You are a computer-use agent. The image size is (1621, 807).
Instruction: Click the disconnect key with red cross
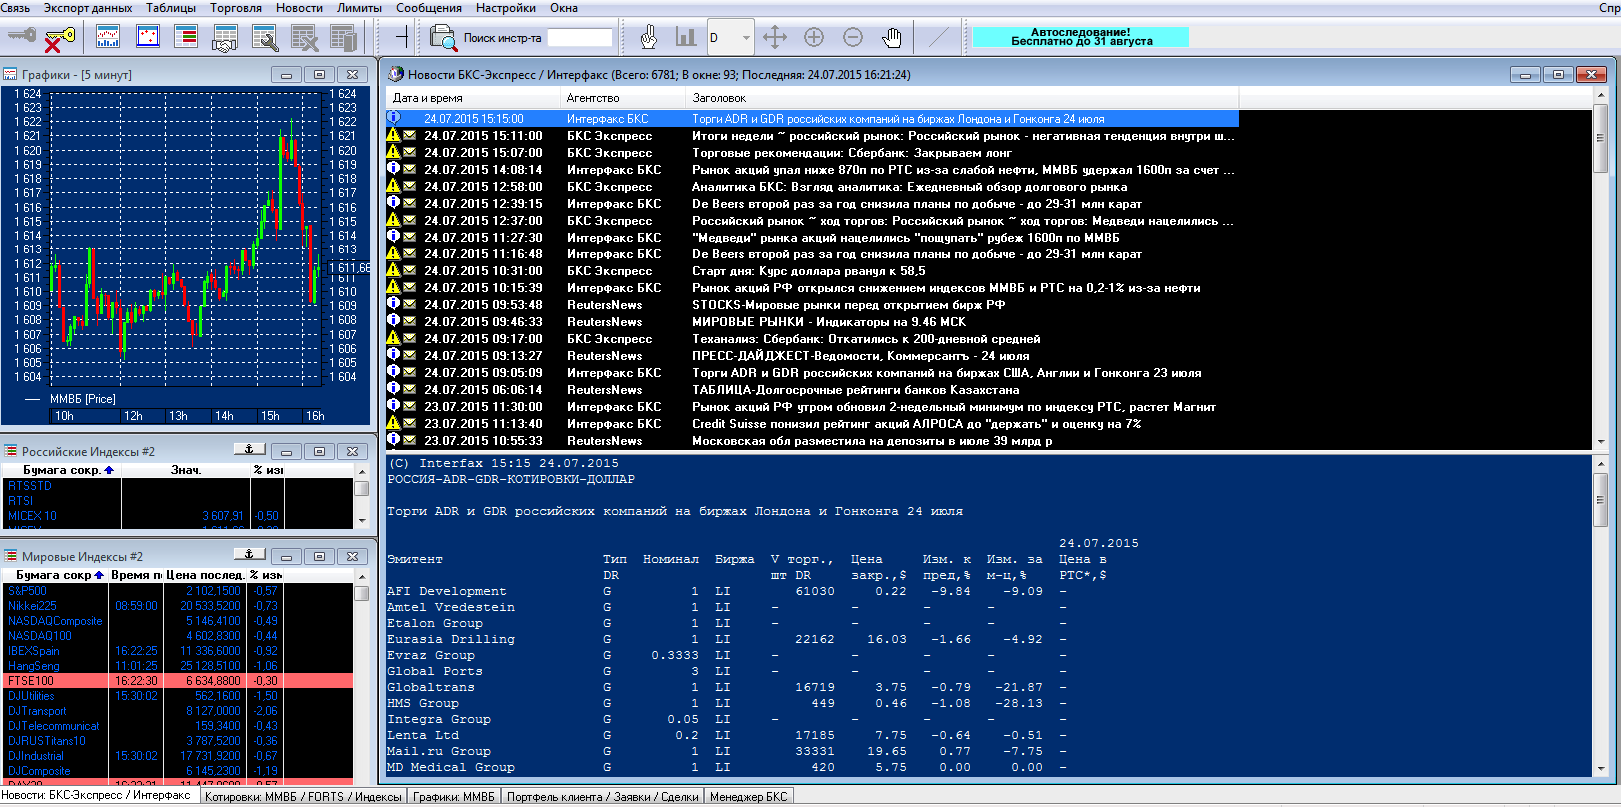pyautogui.click(x=60, y=38)
